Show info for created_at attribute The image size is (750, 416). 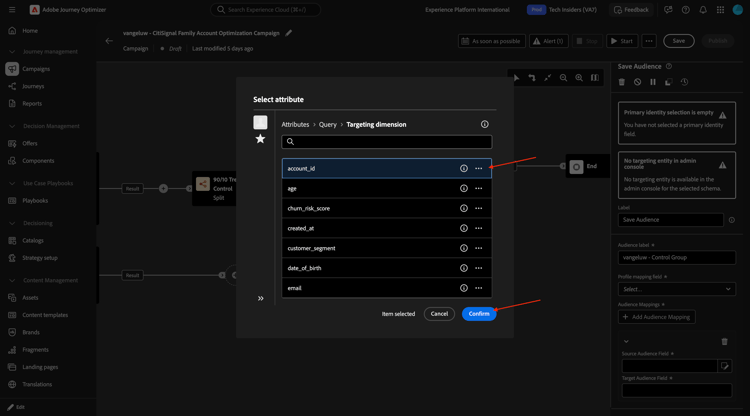463,228
